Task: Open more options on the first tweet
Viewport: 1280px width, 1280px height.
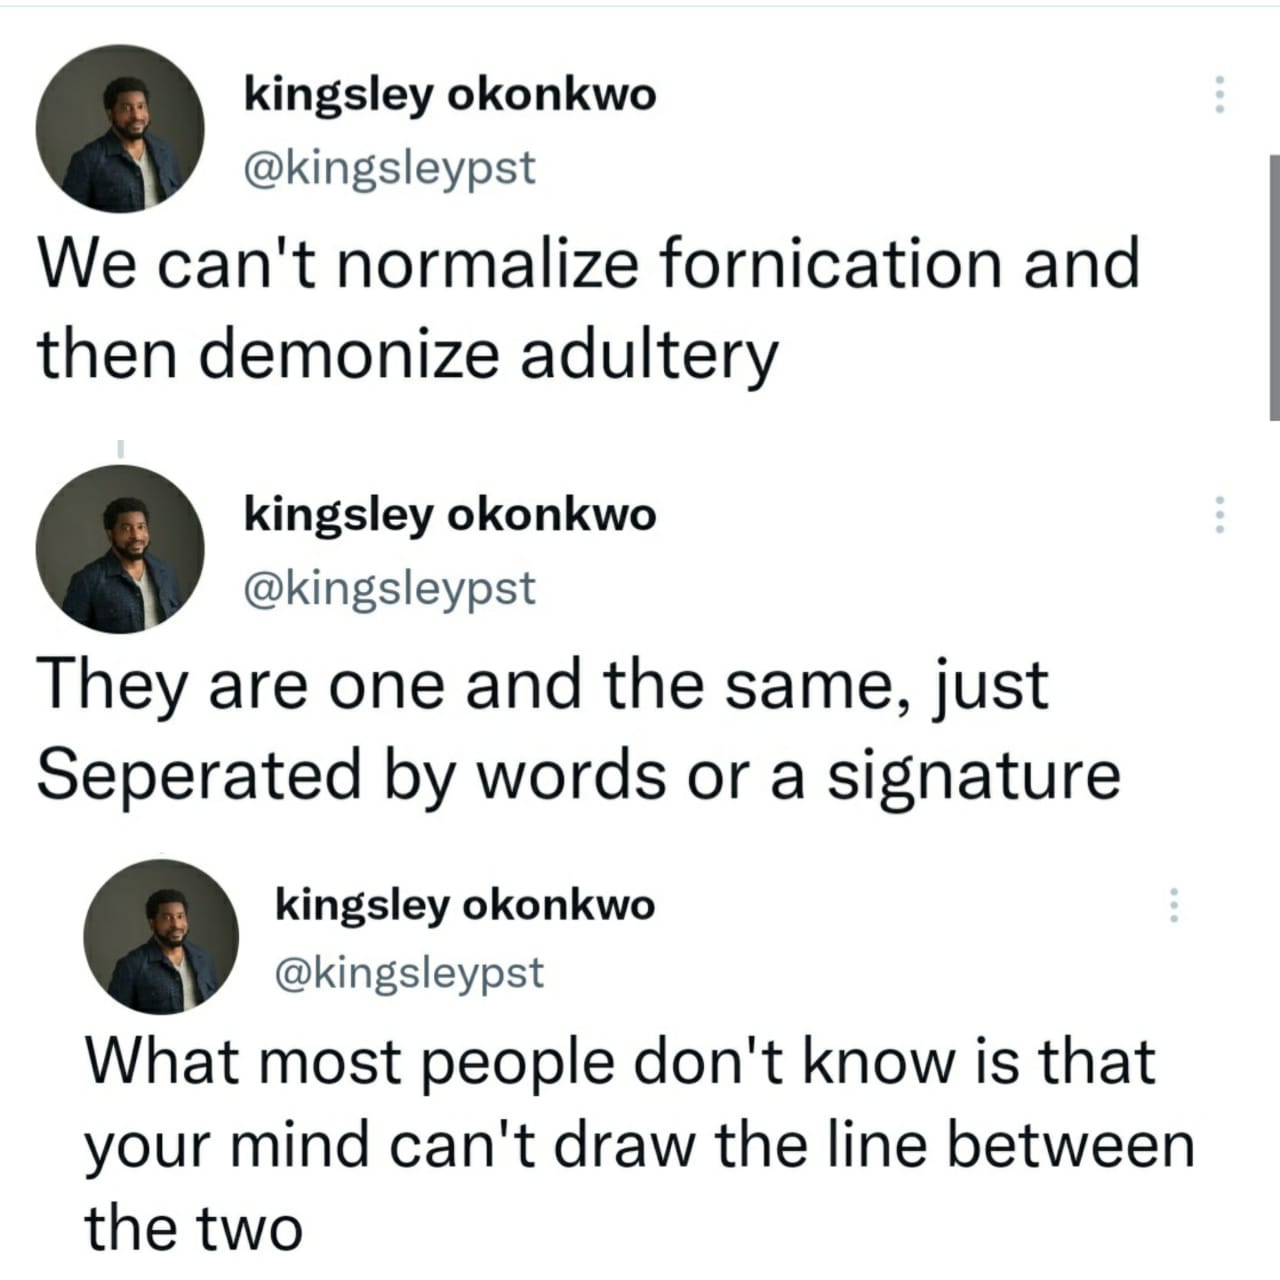Action: pyautogui.click(x=1218, y=94)
